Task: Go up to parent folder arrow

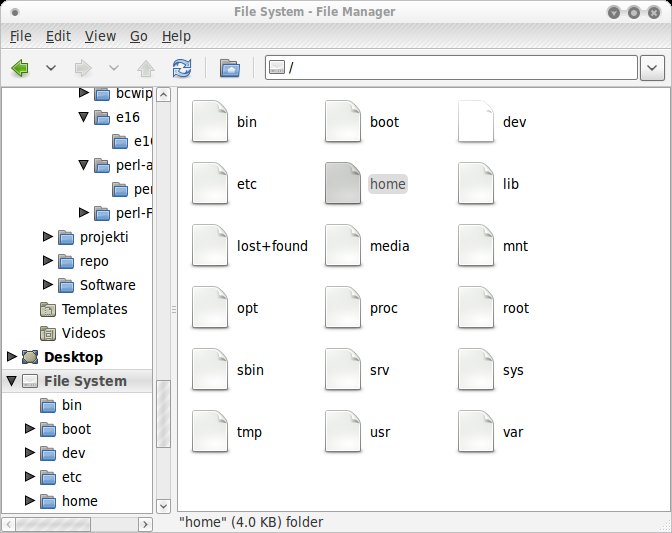Action: point(146,68)
